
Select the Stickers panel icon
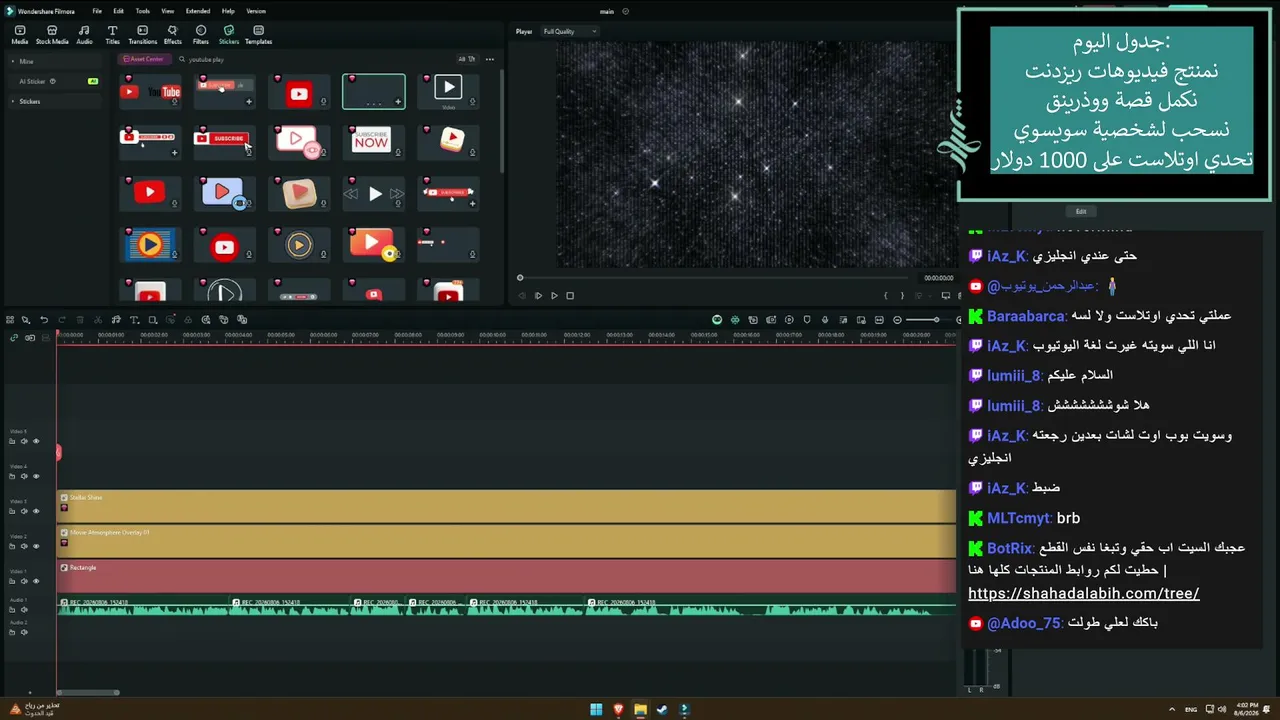229,35
